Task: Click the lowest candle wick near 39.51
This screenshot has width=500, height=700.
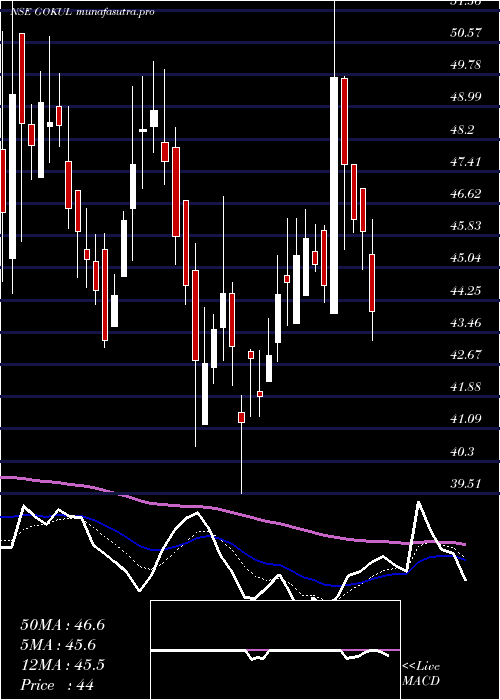Action: tap(242, 460)
